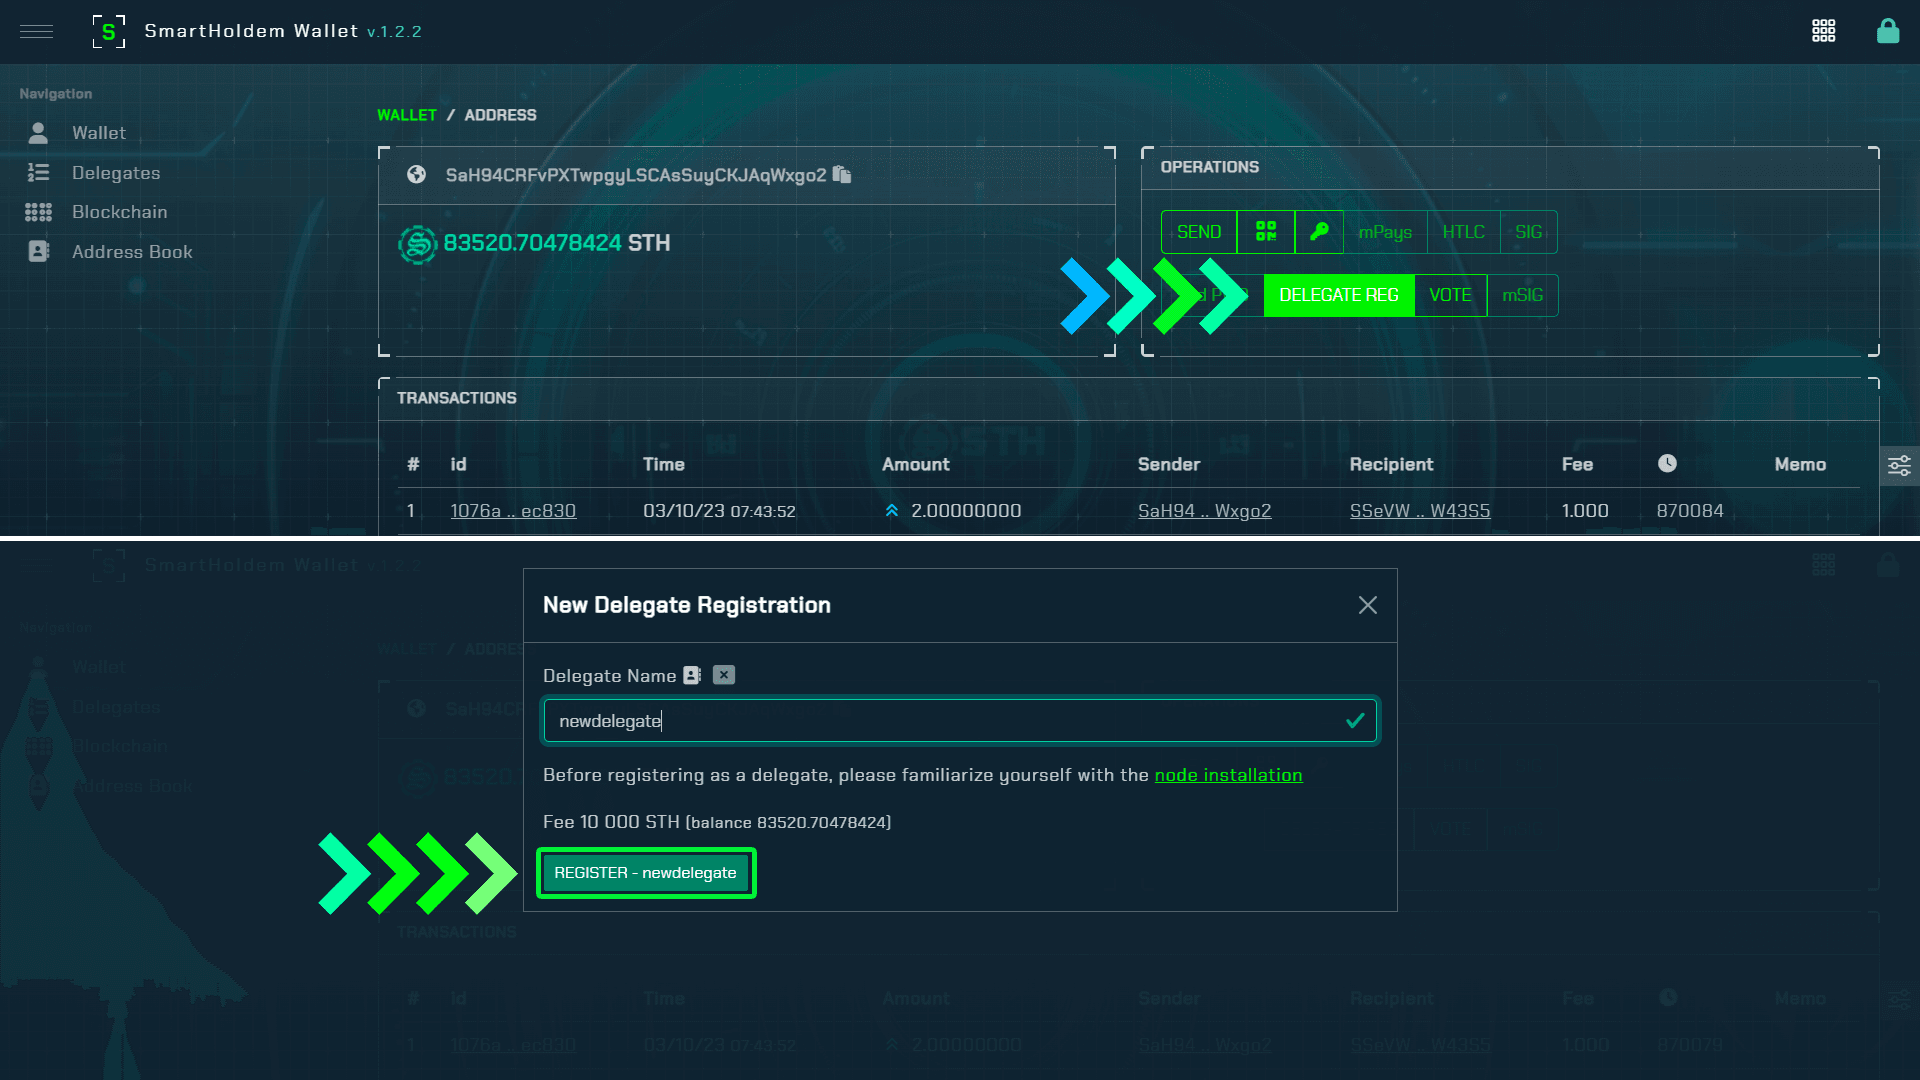The width and height of the screenshot is (1920, 1080).
Task: Click the Blockchain grid icon
Action: click(38, 212)
